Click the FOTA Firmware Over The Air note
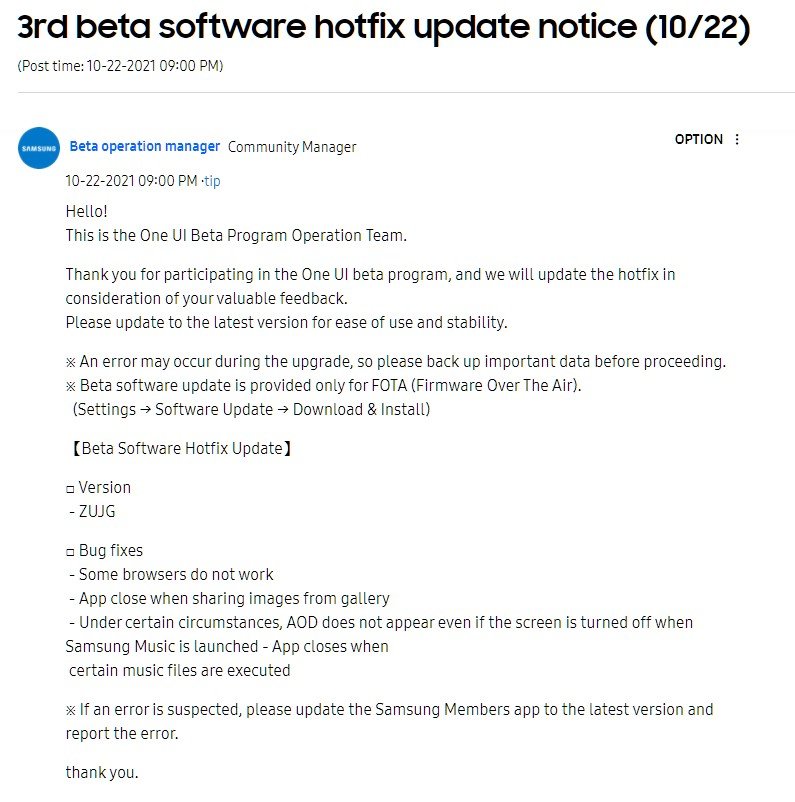Screen dimensions: 795x802 click(x=324, y=386)
